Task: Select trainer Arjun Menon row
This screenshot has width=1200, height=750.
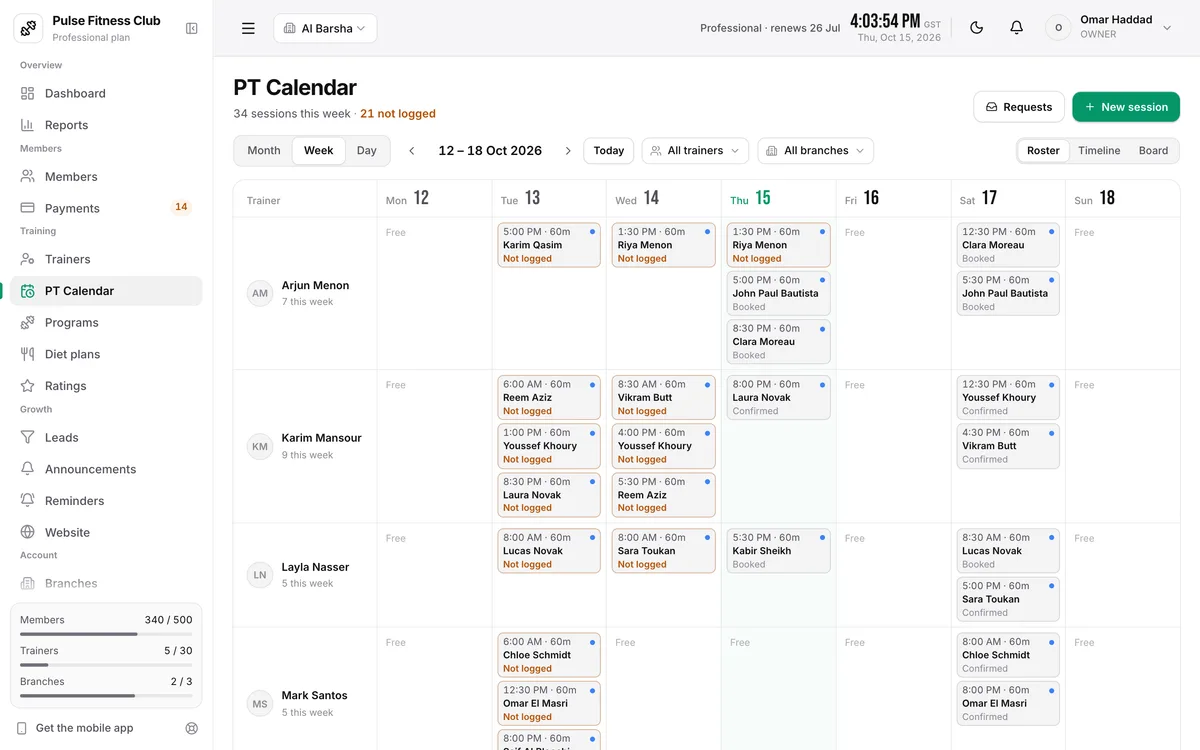Action: click(x=305, y=293)
